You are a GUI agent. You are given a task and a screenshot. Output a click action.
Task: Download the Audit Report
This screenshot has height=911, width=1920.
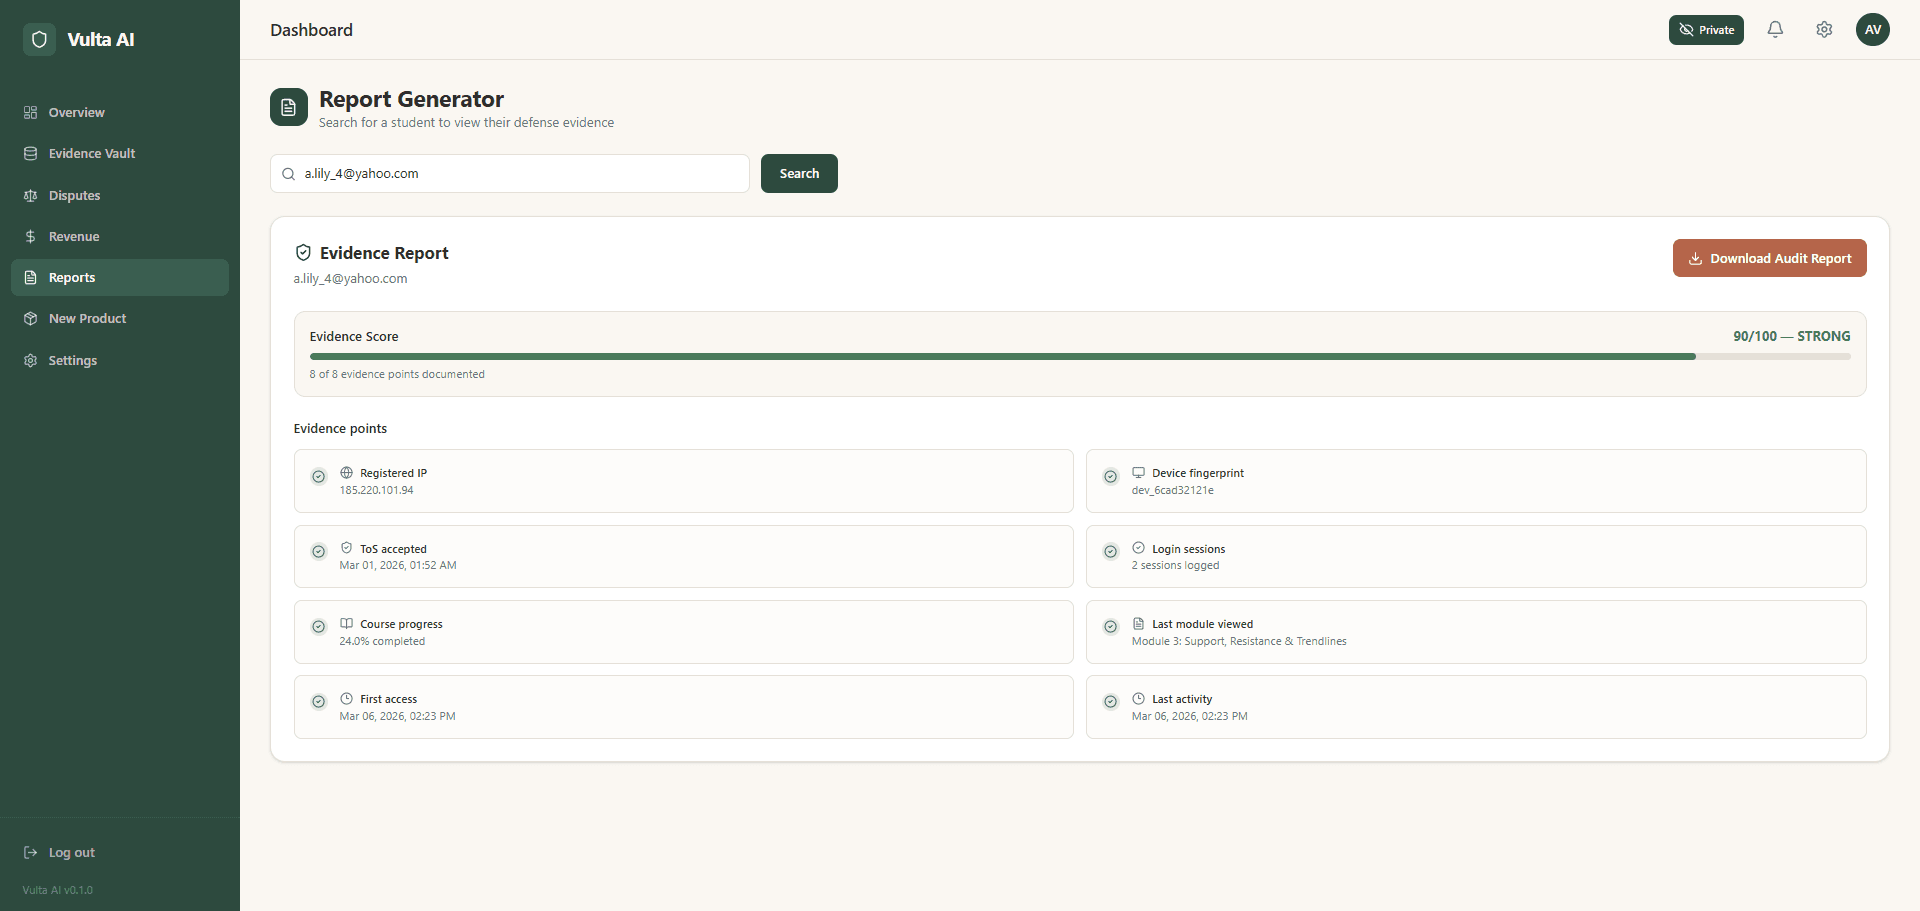click(x=1769, y=258)
